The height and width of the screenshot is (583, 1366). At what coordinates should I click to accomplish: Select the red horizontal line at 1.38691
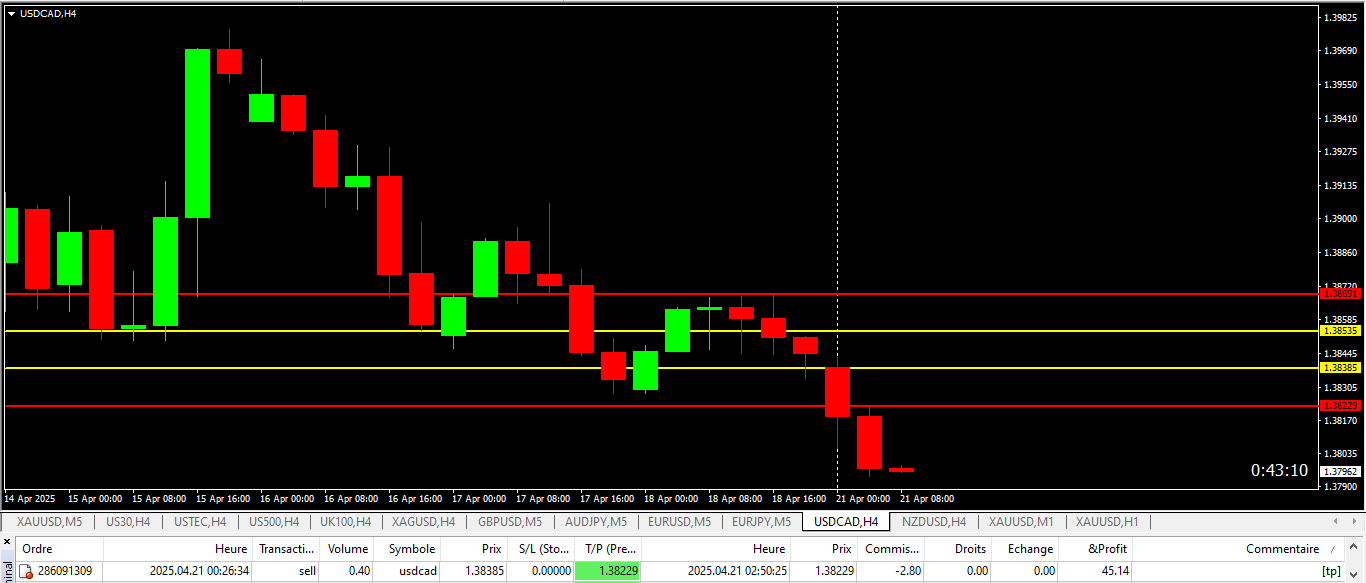(x=660, y=294)
